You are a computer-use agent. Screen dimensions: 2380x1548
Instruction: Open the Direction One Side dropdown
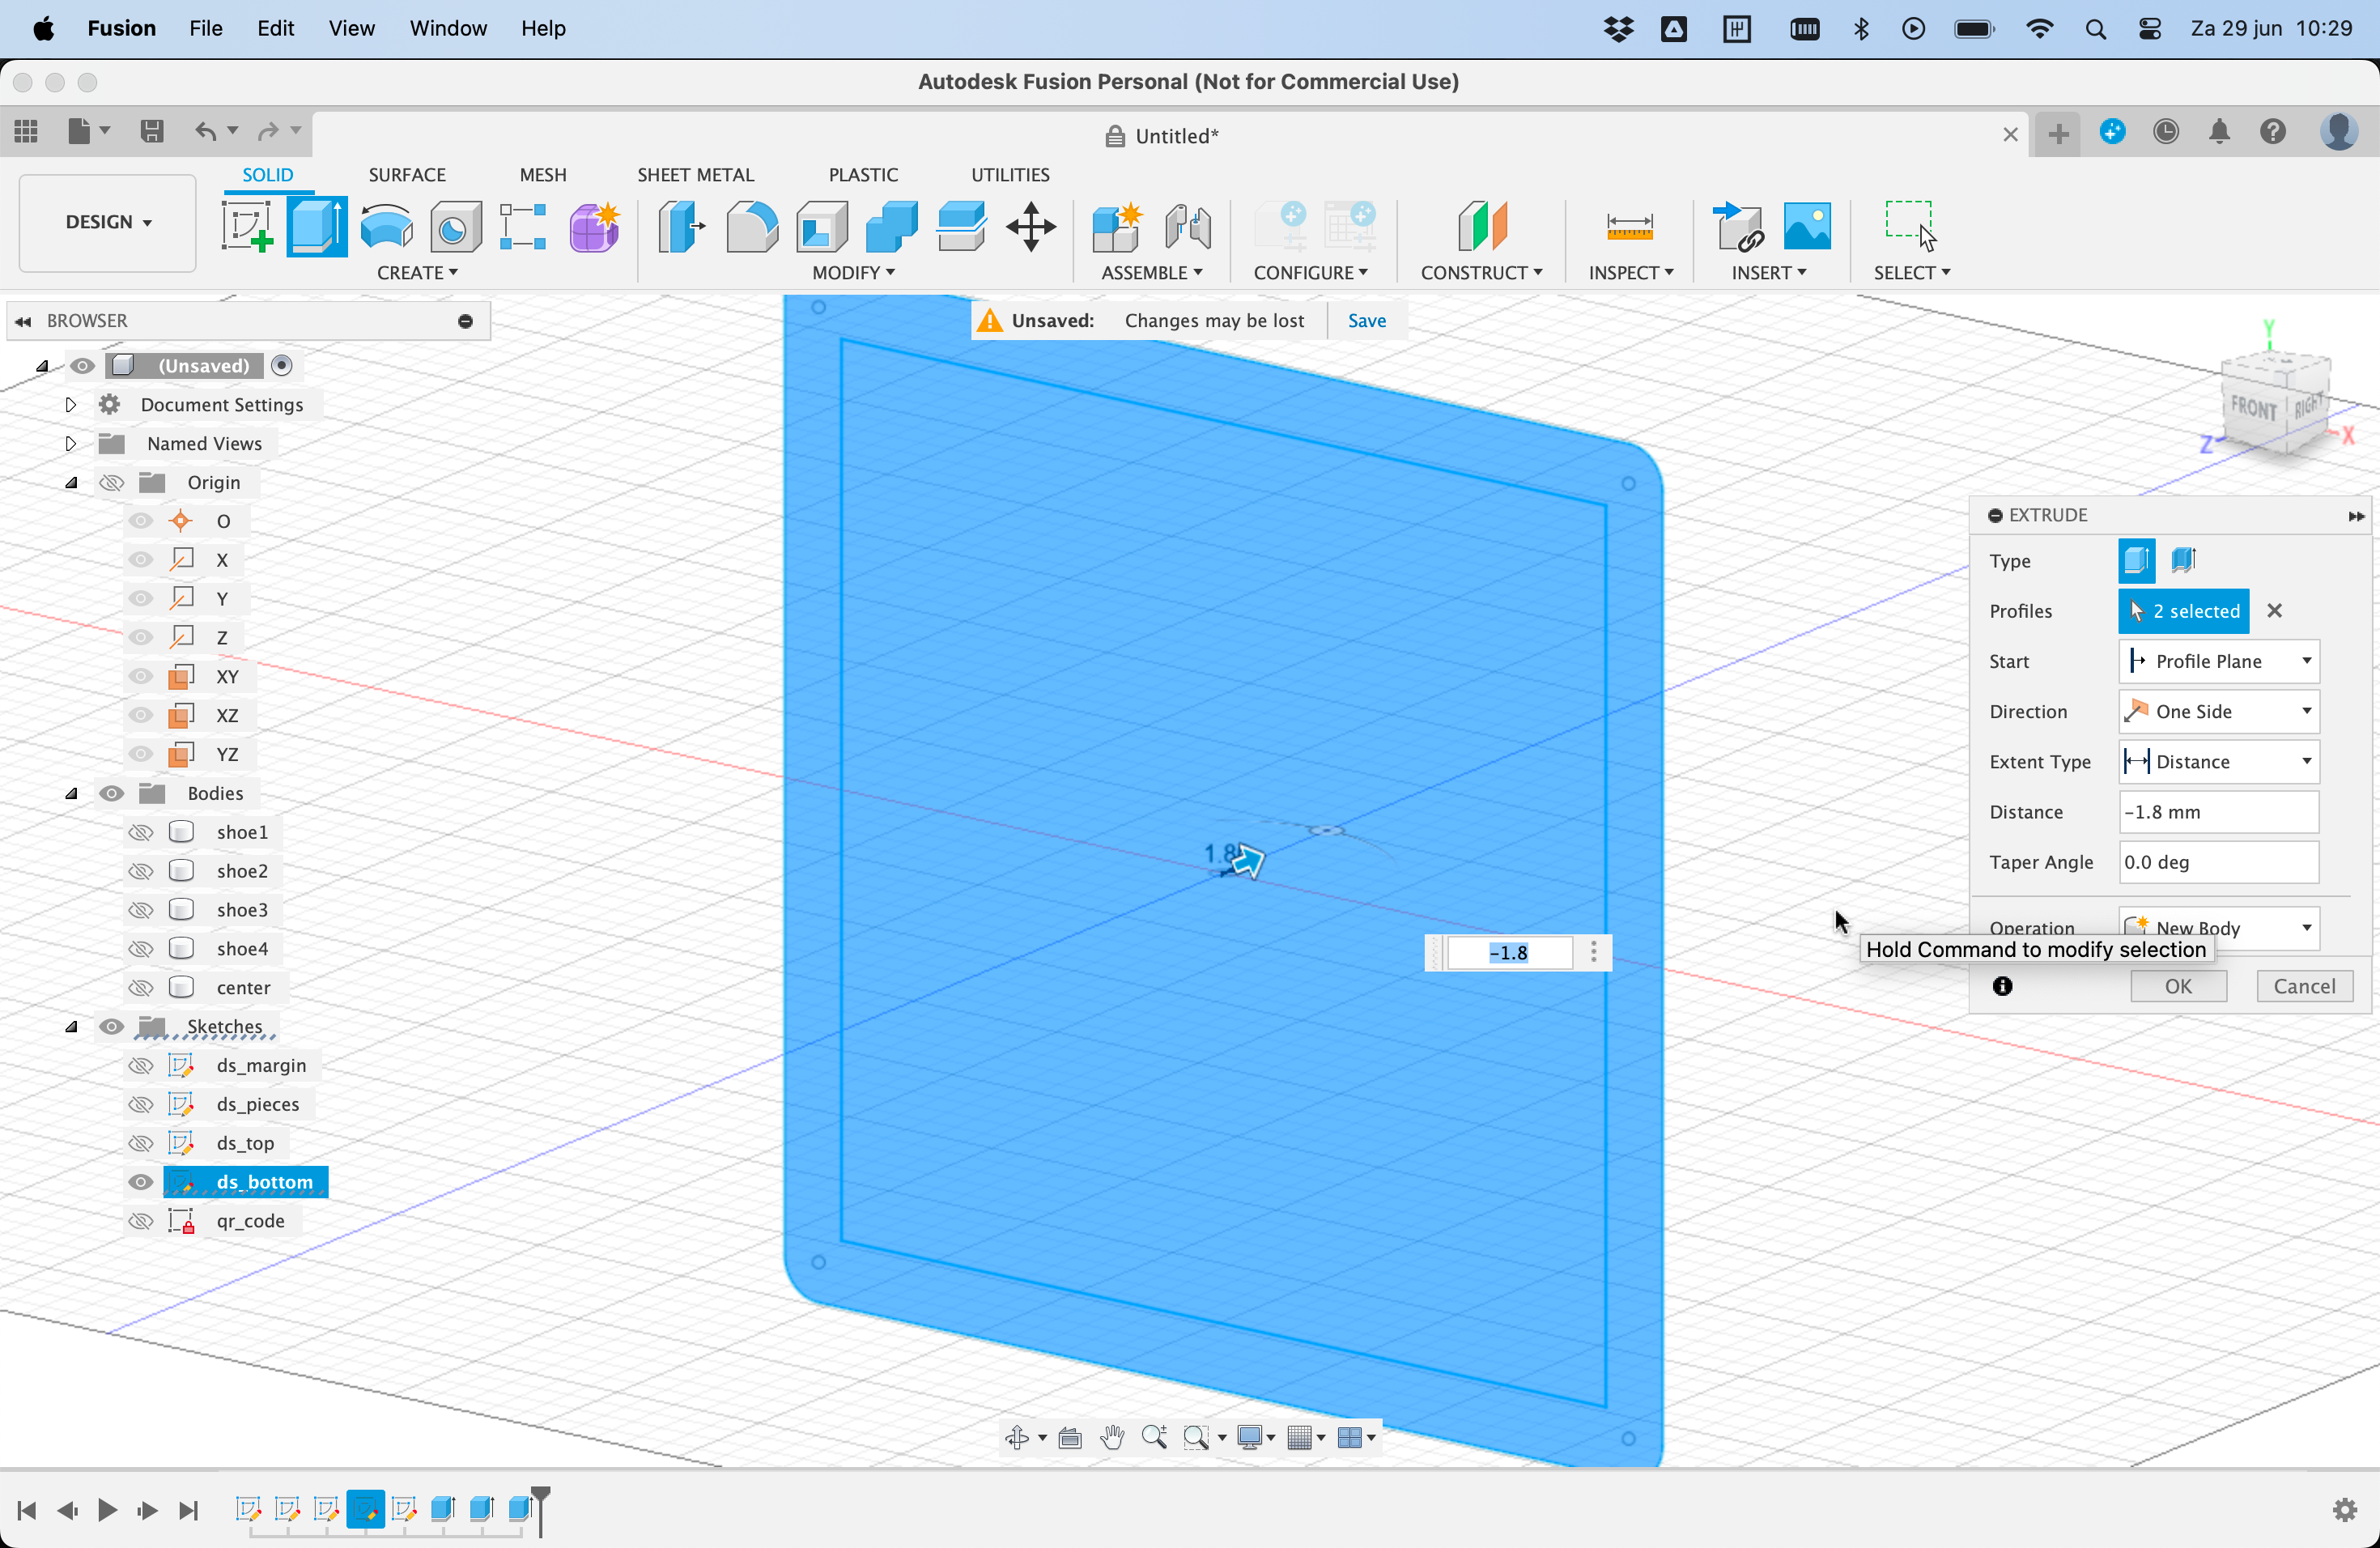click(2219, 711)
